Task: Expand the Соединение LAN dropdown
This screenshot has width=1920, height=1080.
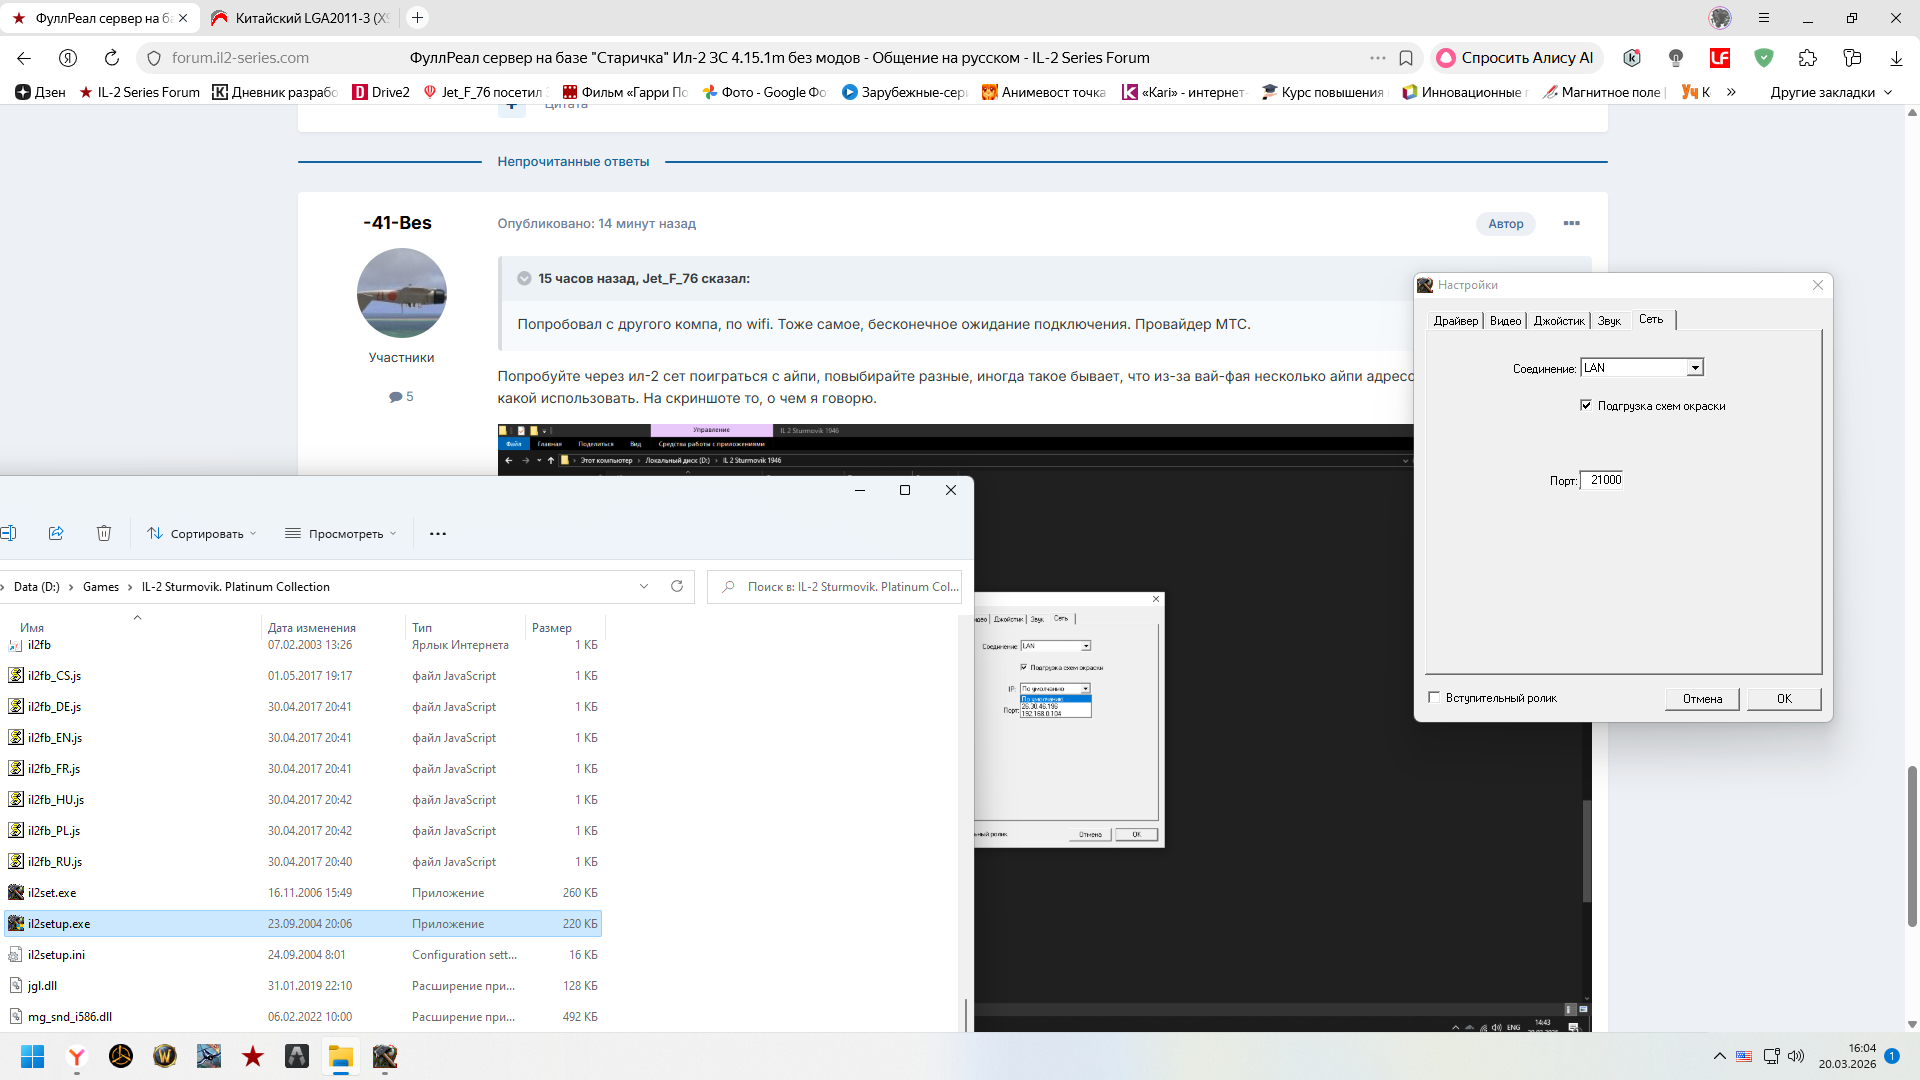Action: 1695,368
